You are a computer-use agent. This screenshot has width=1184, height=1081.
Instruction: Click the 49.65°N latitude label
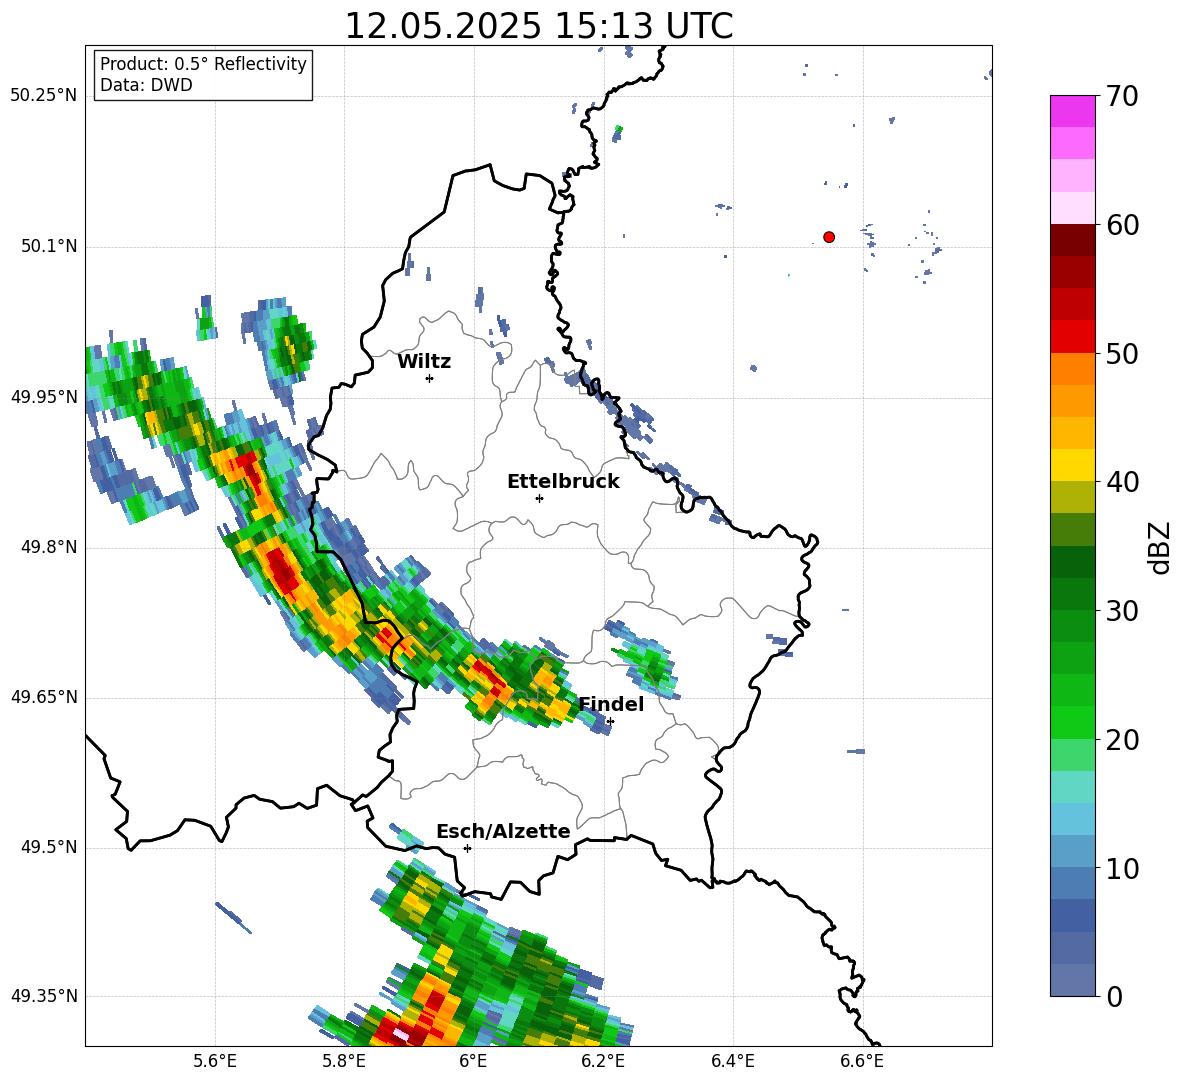pos(44,697)
